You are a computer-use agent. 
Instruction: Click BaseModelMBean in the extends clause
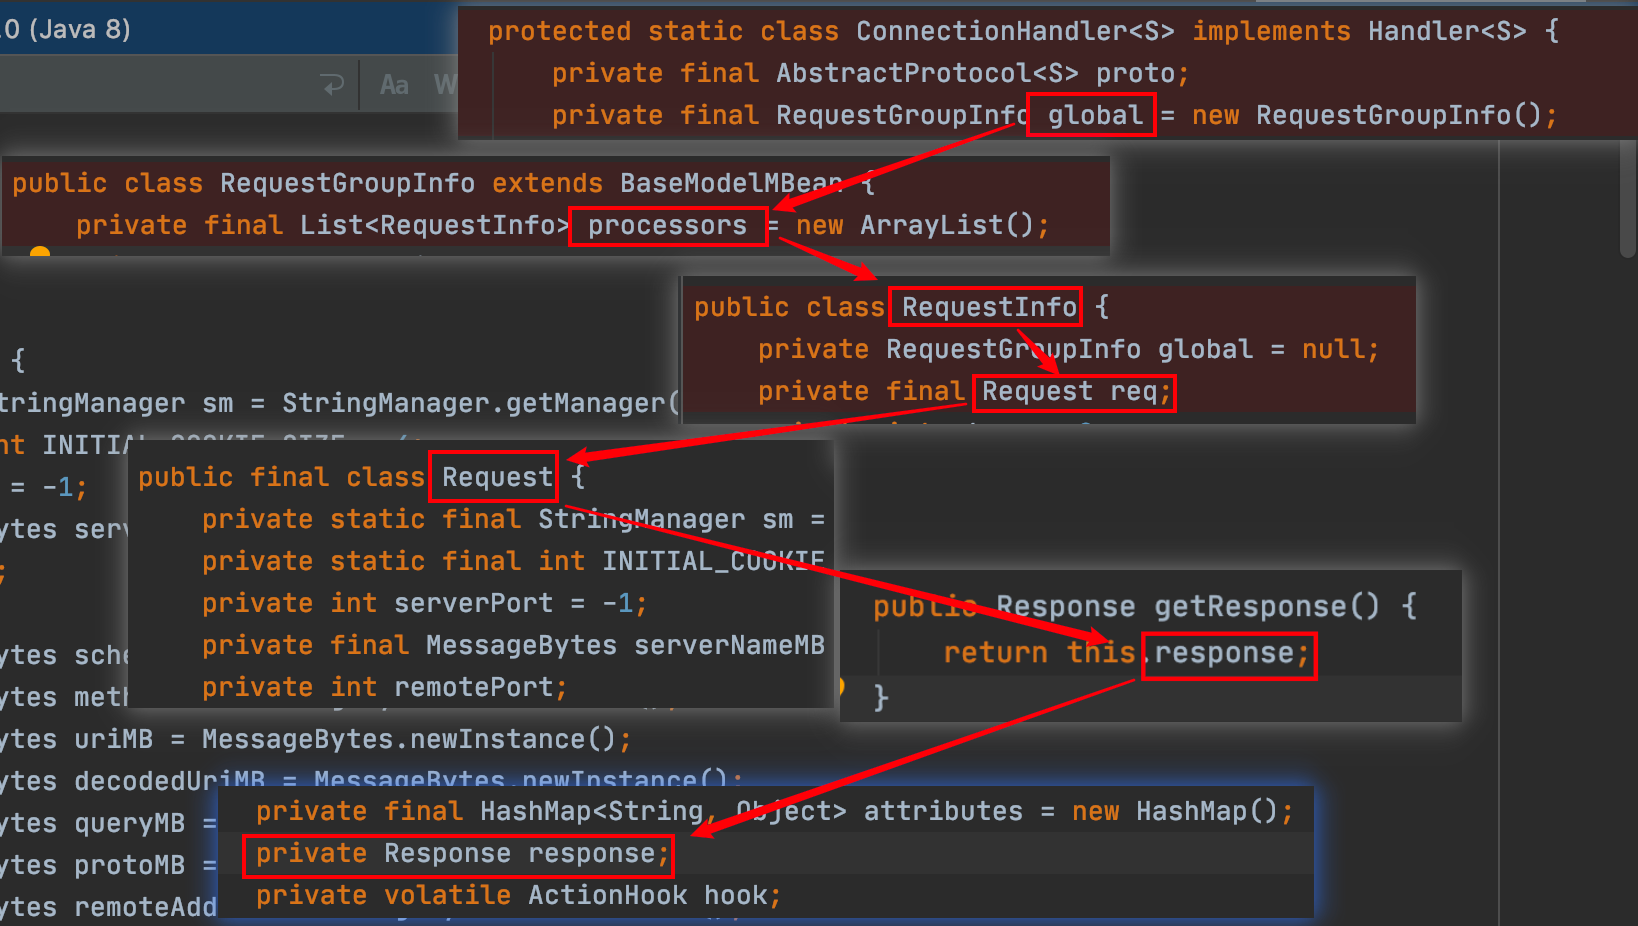pyautogui.click(x=730, y=184)
